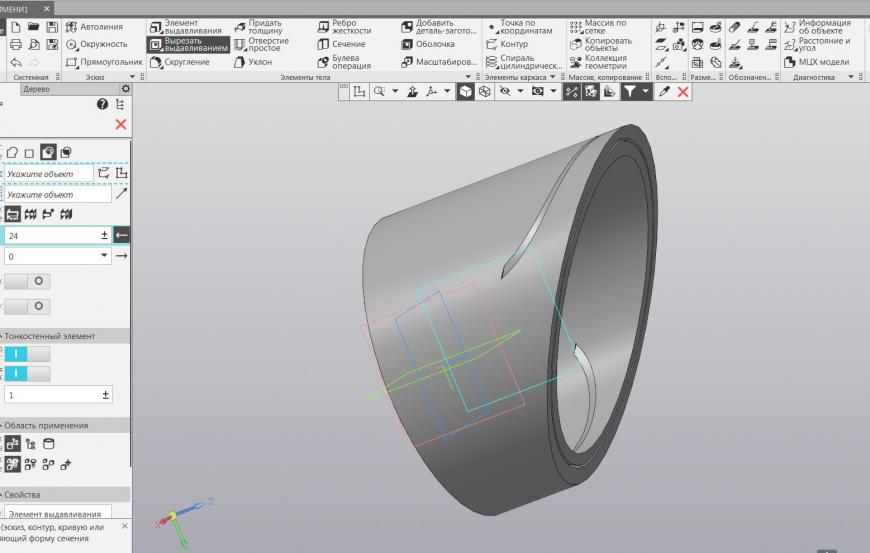870x553 pixels.
Task: Open a file via the folder icon
Action: coord(34,27)
